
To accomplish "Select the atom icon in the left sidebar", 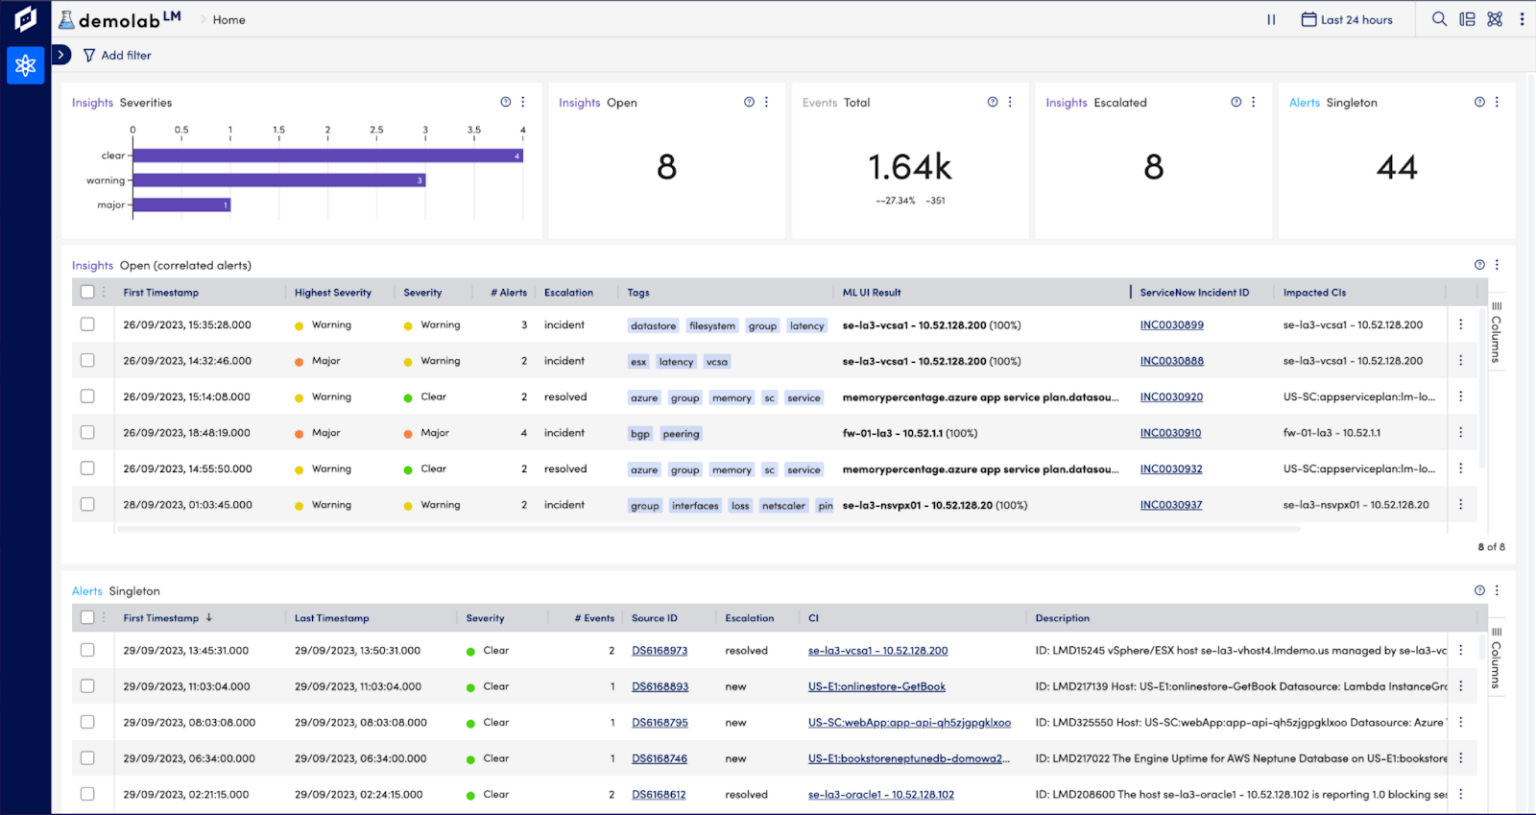I will click(x=25, y=66).
